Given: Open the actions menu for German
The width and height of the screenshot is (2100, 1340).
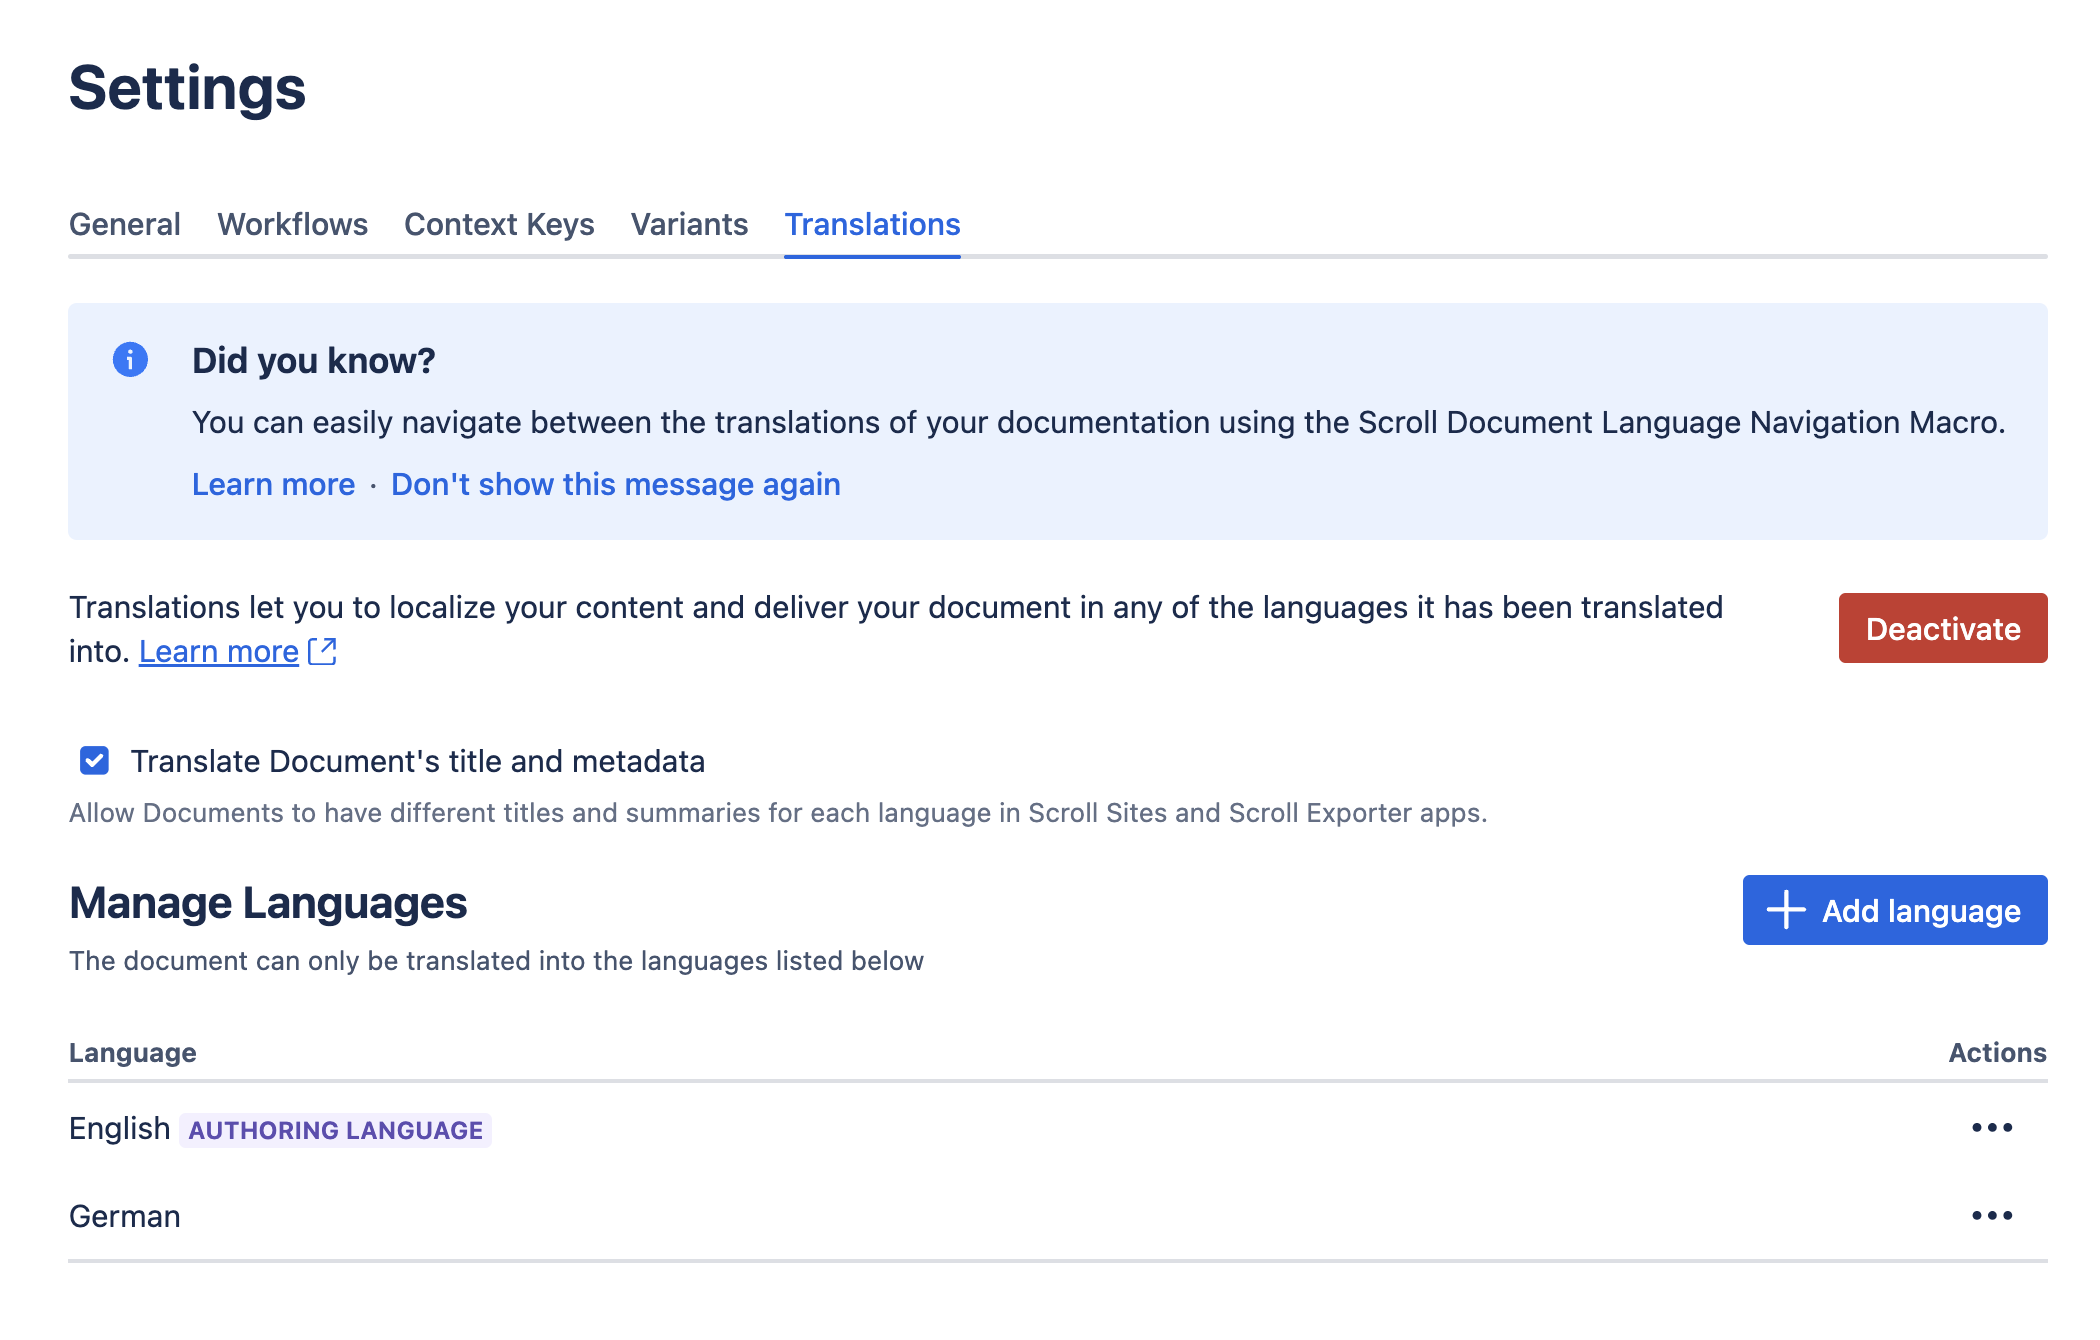Looking at the screenshot, I should [1991, 1215].
